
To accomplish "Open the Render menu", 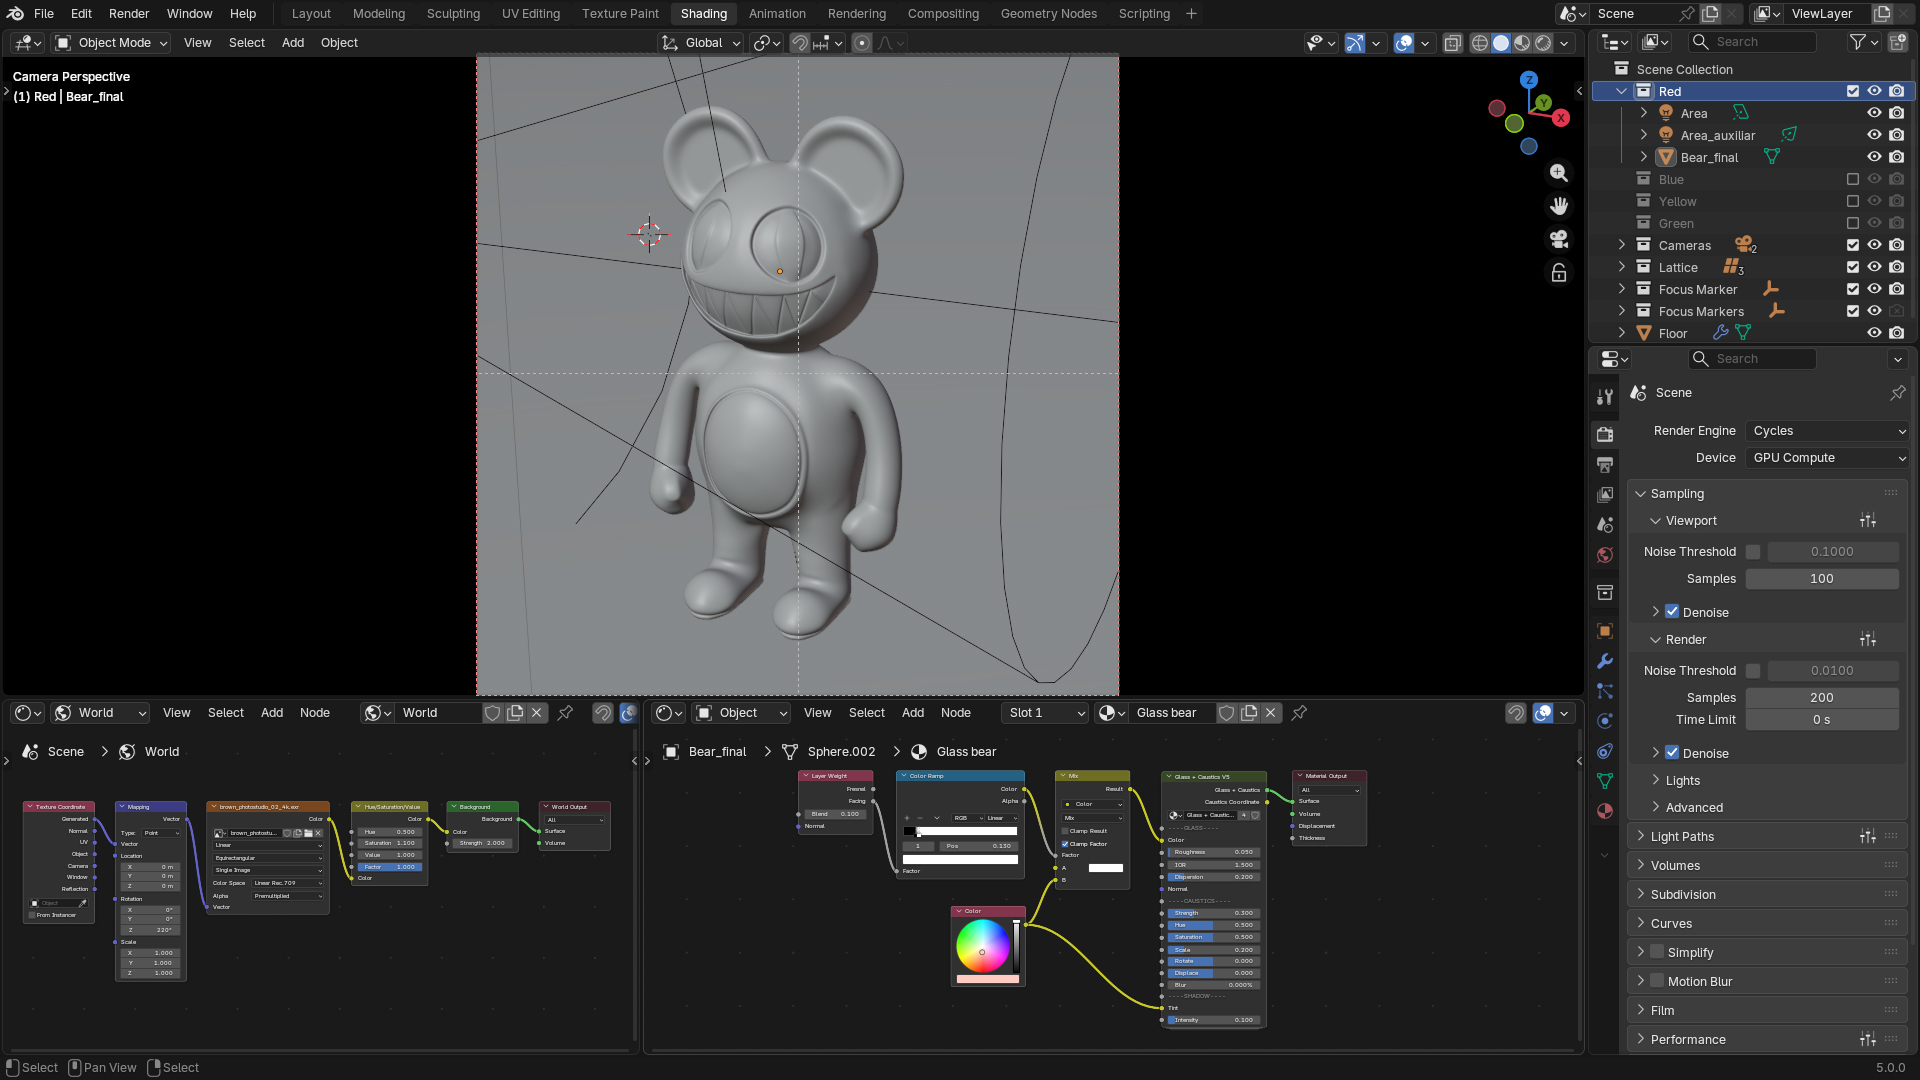I will click(x=129, y=14).
